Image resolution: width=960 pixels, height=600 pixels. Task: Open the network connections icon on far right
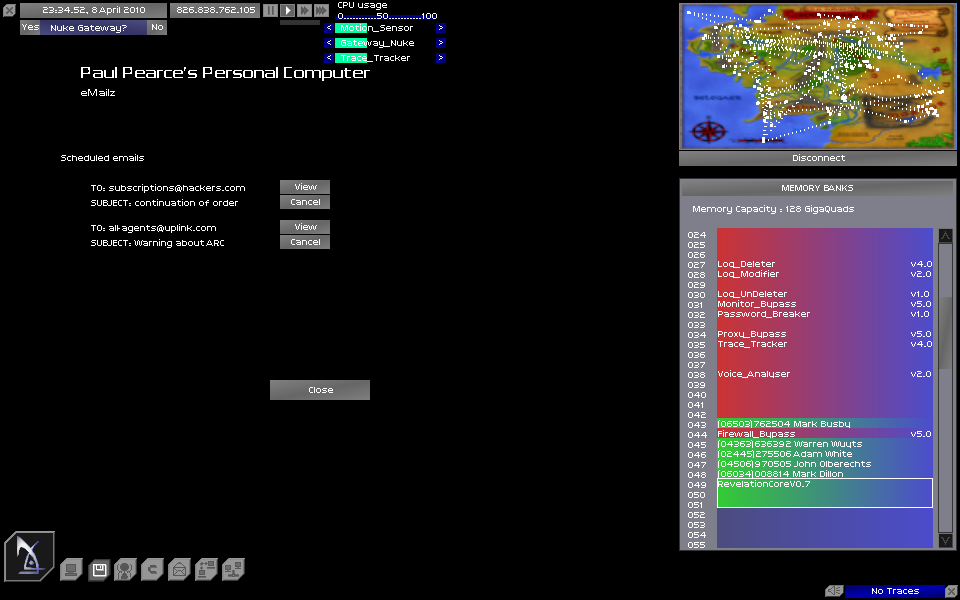pos(233,570)
